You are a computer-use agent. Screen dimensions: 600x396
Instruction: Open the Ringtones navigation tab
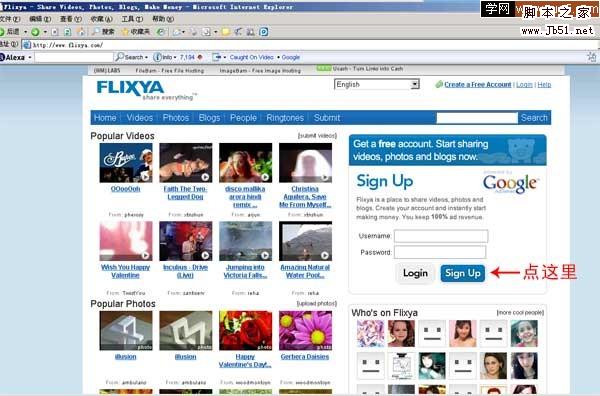tap(285, 117)
